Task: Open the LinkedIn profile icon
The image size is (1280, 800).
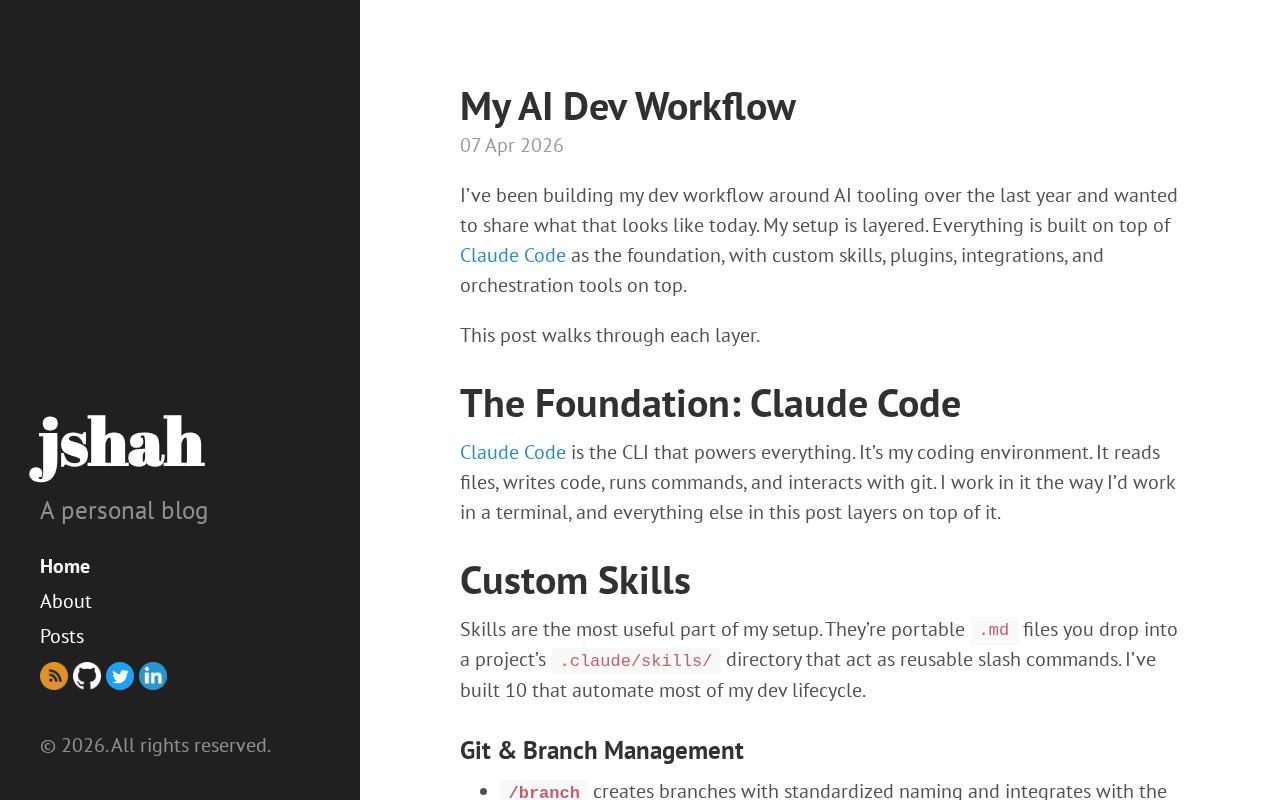Action: pos(153,676)
